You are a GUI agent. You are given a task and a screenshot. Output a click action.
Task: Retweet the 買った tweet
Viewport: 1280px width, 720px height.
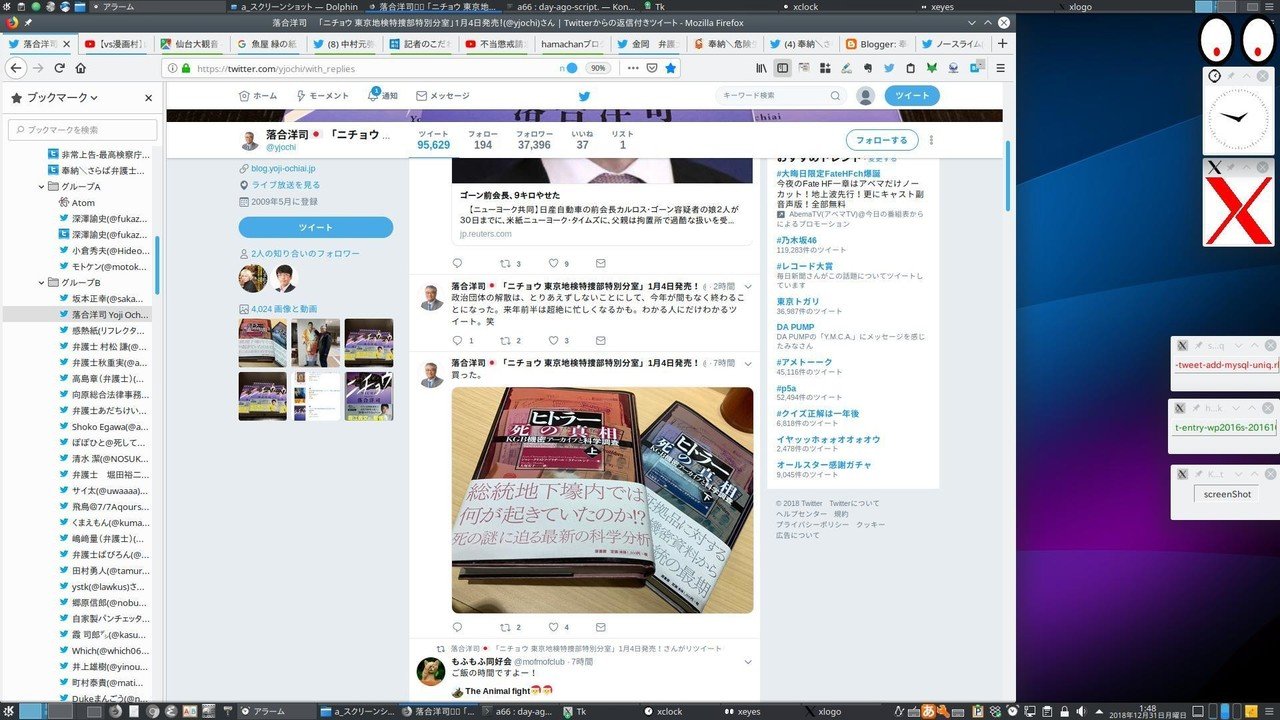coord(504,627)
